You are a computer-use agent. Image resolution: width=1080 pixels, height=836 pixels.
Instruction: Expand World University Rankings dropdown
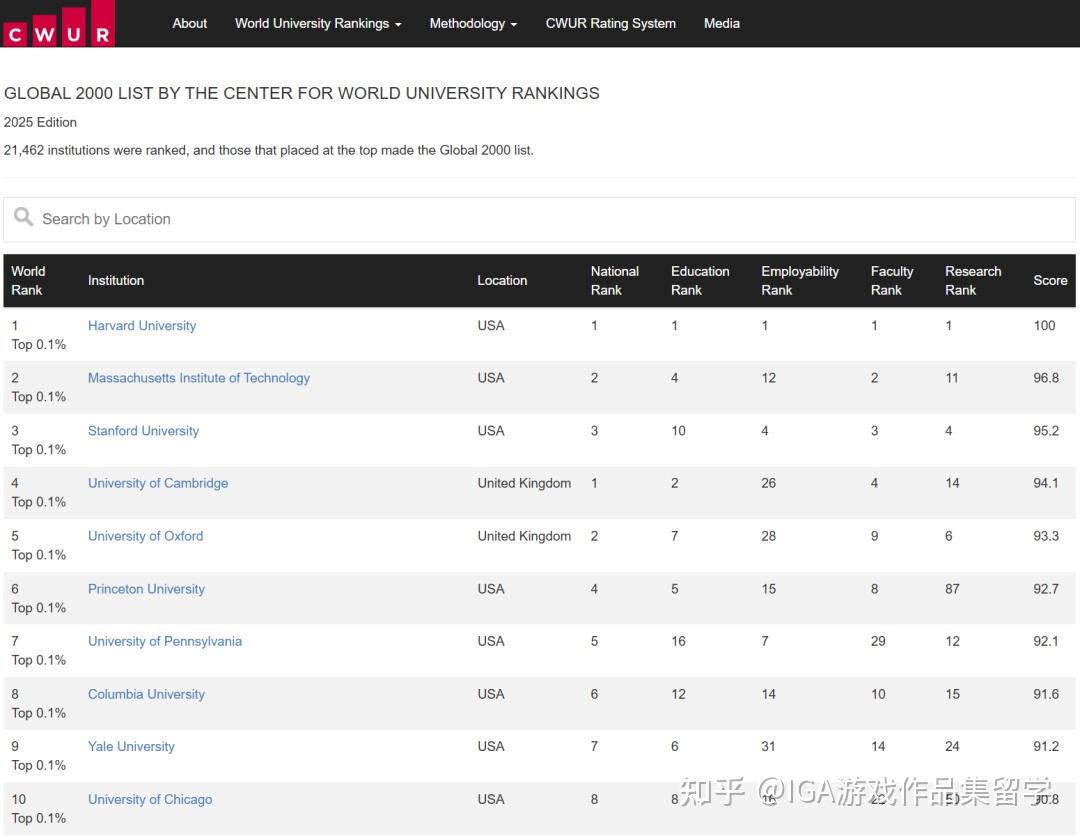coord(317,23)
